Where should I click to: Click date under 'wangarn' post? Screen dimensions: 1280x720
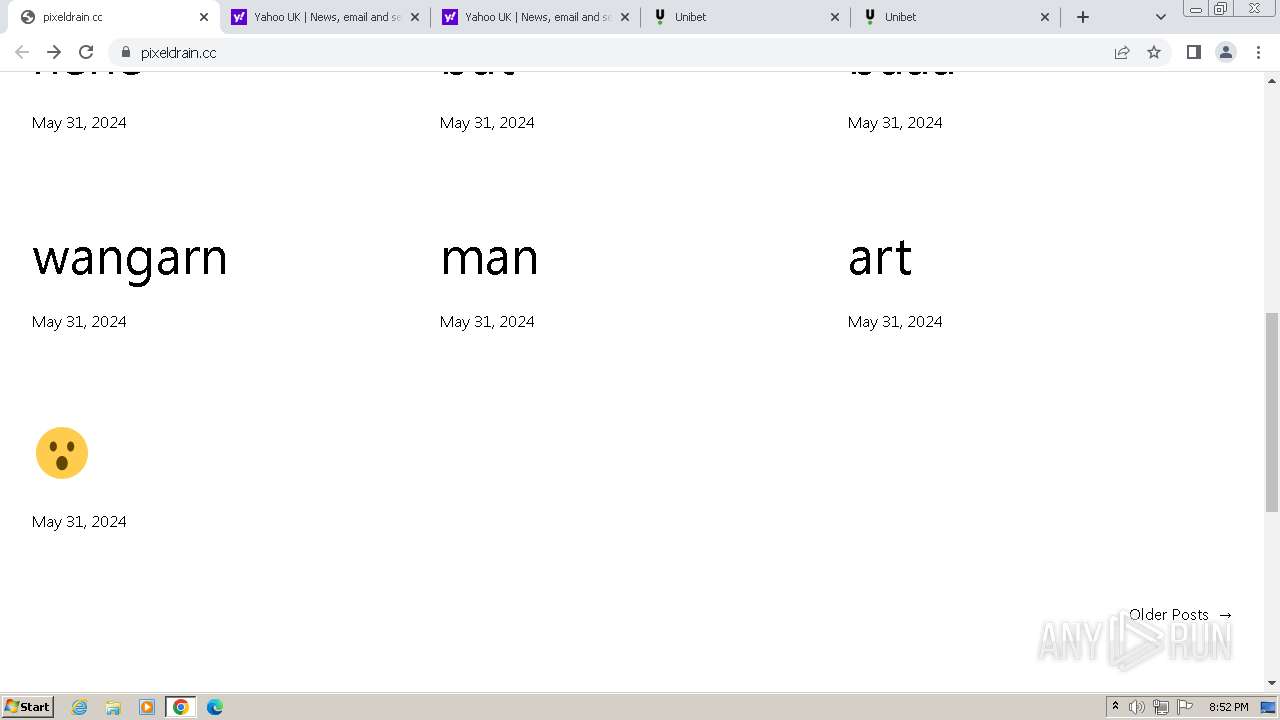pos(79,321)
